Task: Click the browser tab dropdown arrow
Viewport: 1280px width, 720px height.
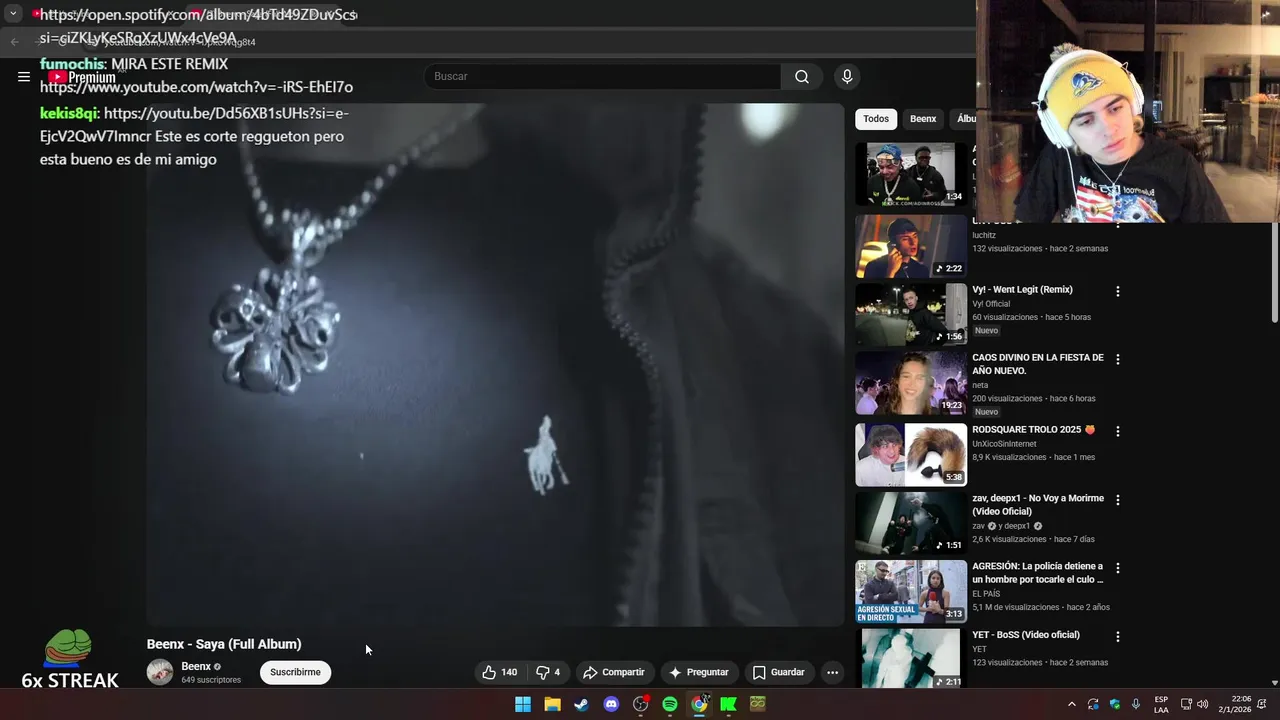Action: (13, 14)
